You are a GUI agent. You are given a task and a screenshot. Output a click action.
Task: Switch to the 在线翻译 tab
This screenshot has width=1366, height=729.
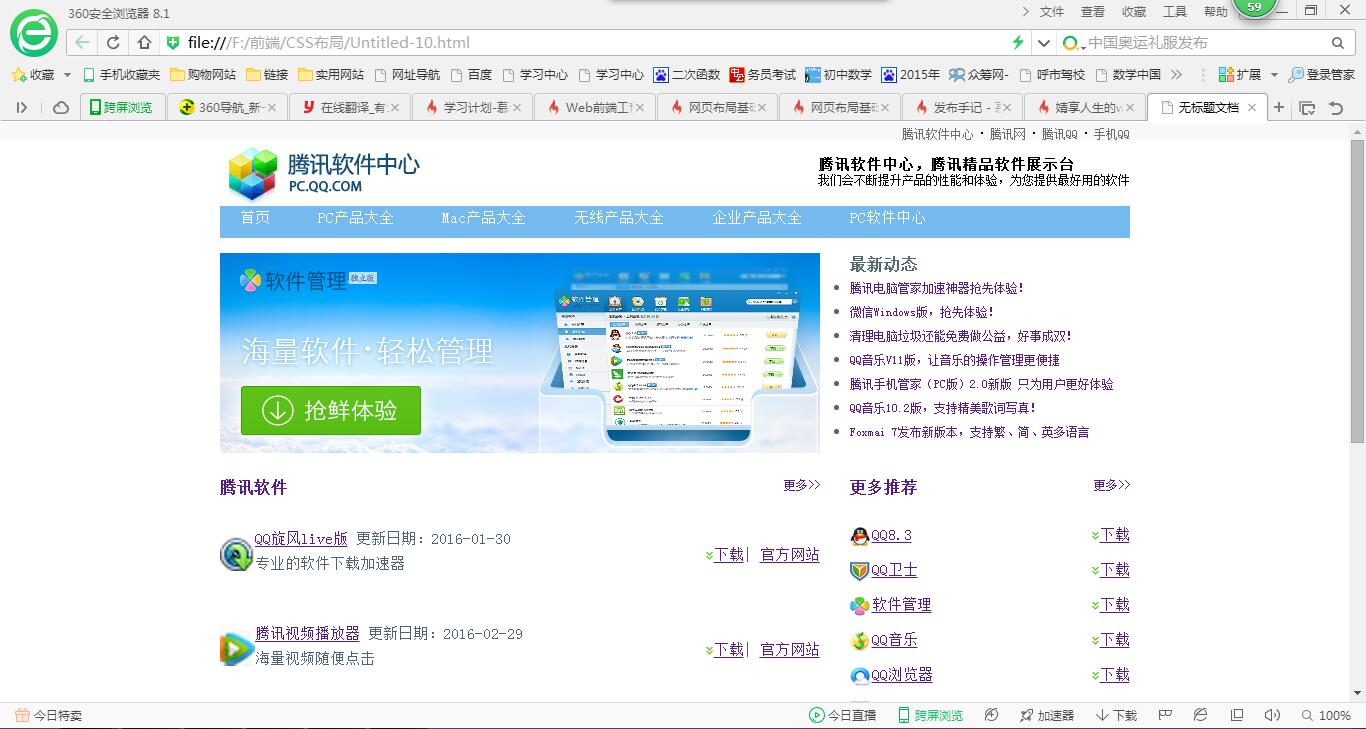point(350,107)
